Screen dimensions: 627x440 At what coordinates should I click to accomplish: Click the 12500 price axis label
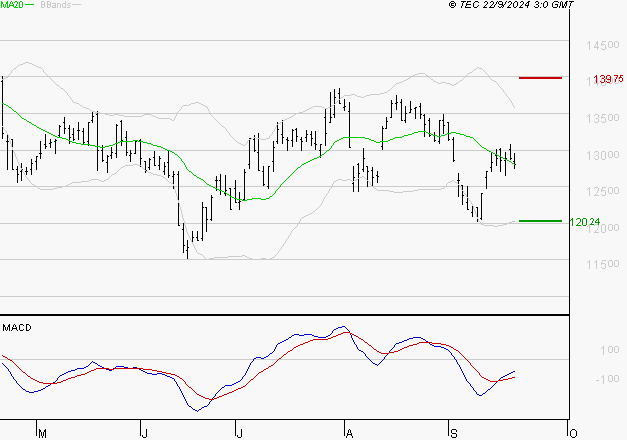pos(603,192)
